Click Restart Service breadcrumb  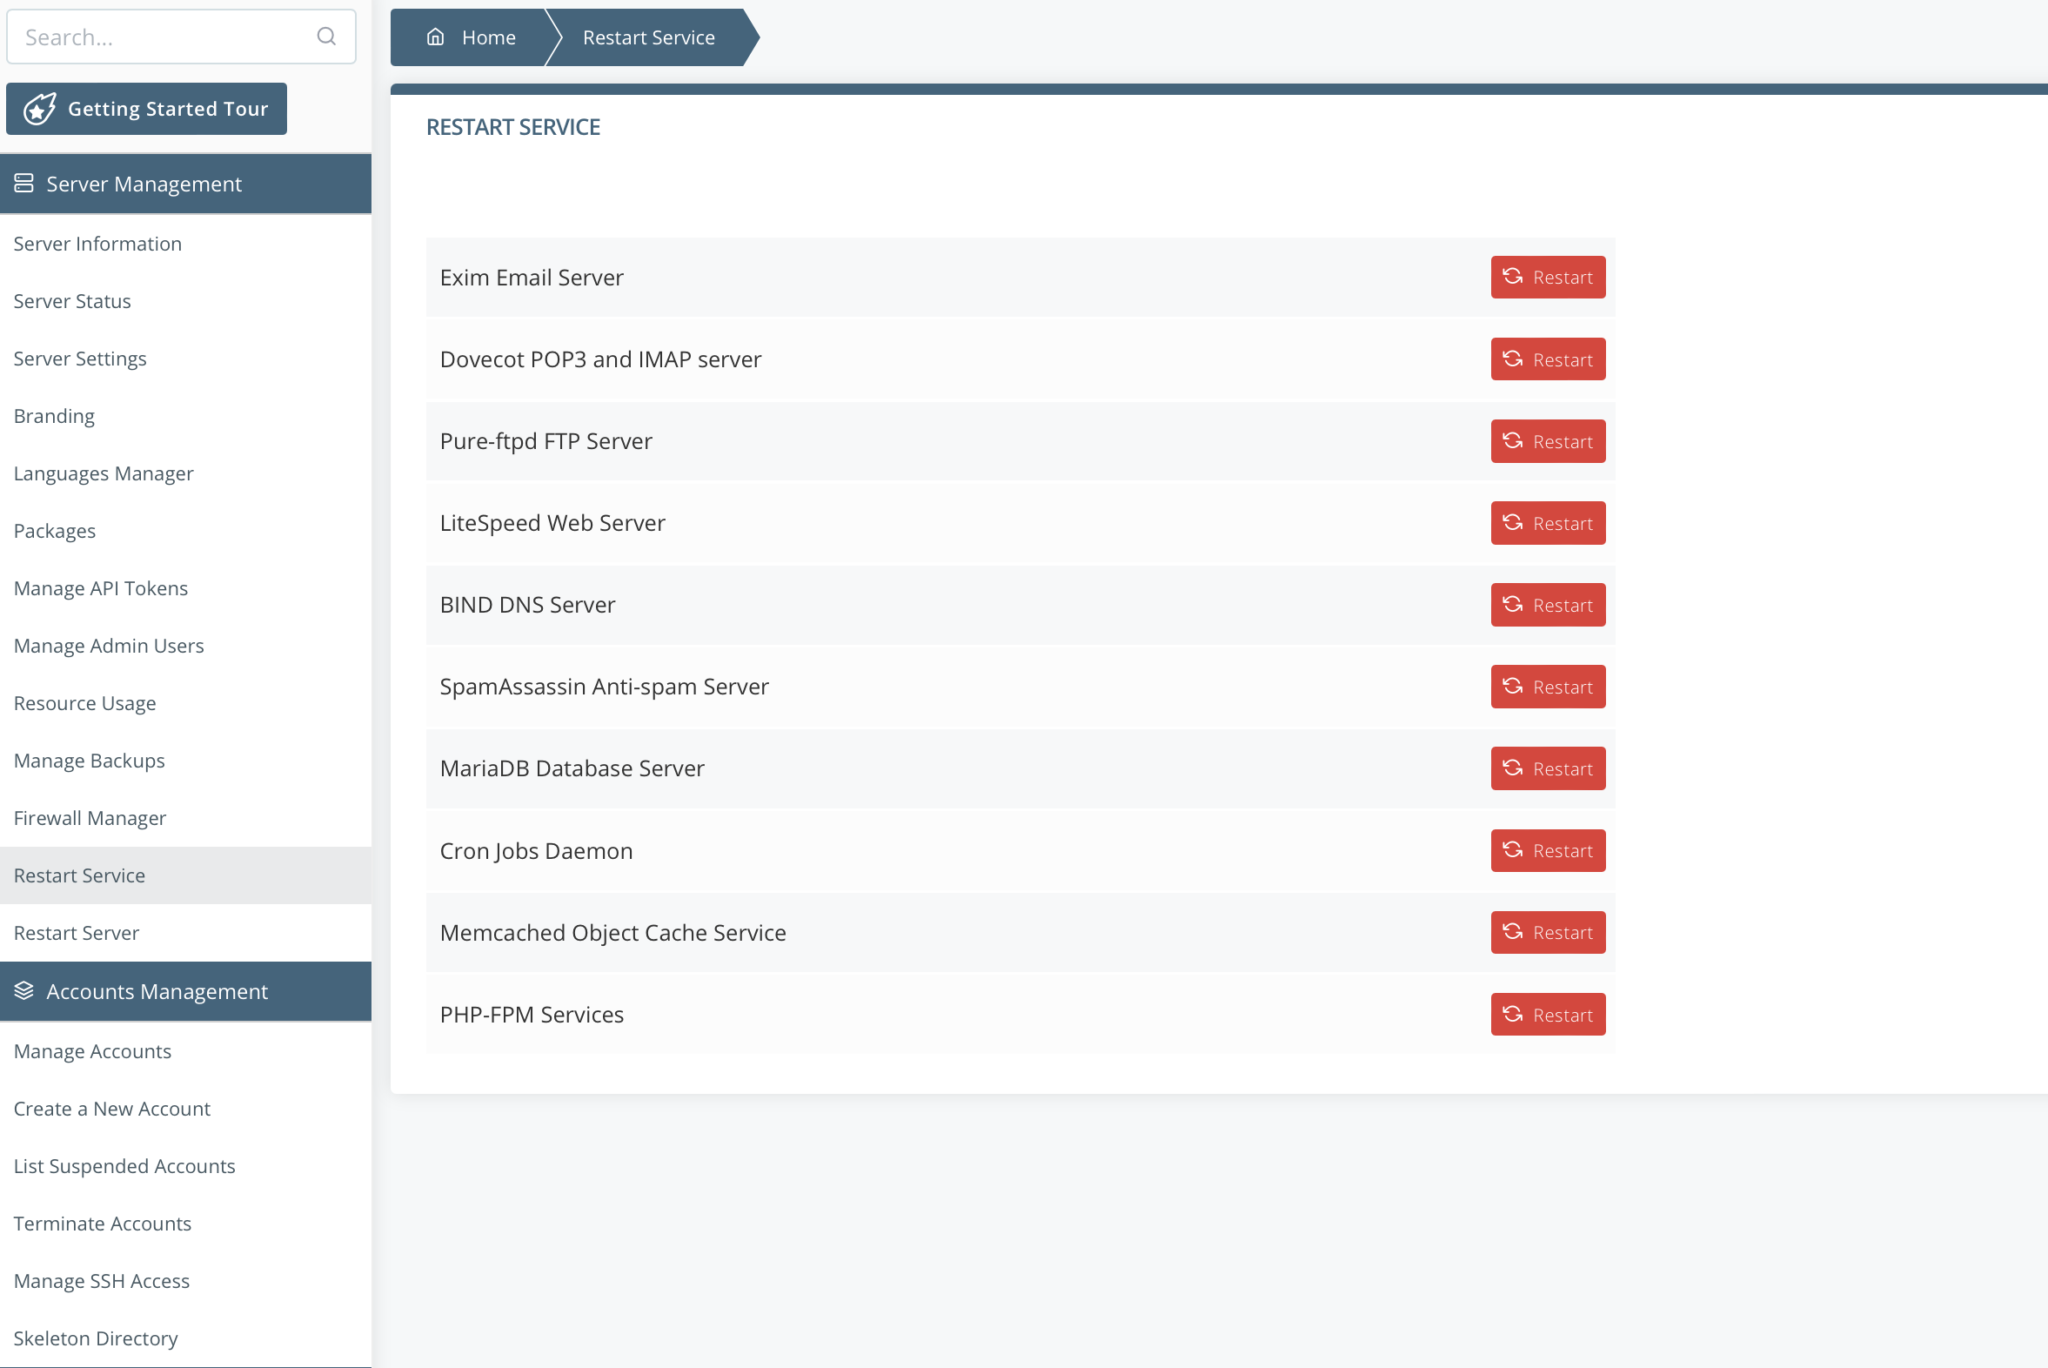649,38
